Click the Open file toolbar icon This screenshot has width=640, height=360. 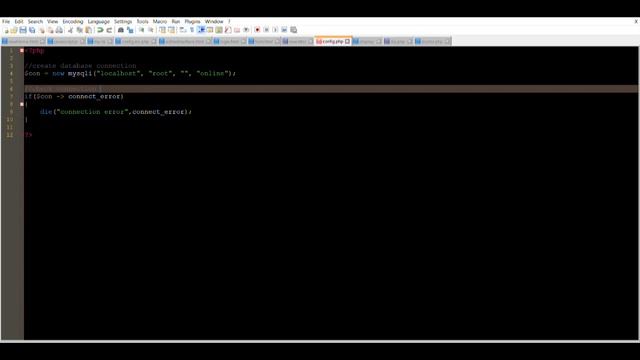pyautogui.click(x=14, y=30)
